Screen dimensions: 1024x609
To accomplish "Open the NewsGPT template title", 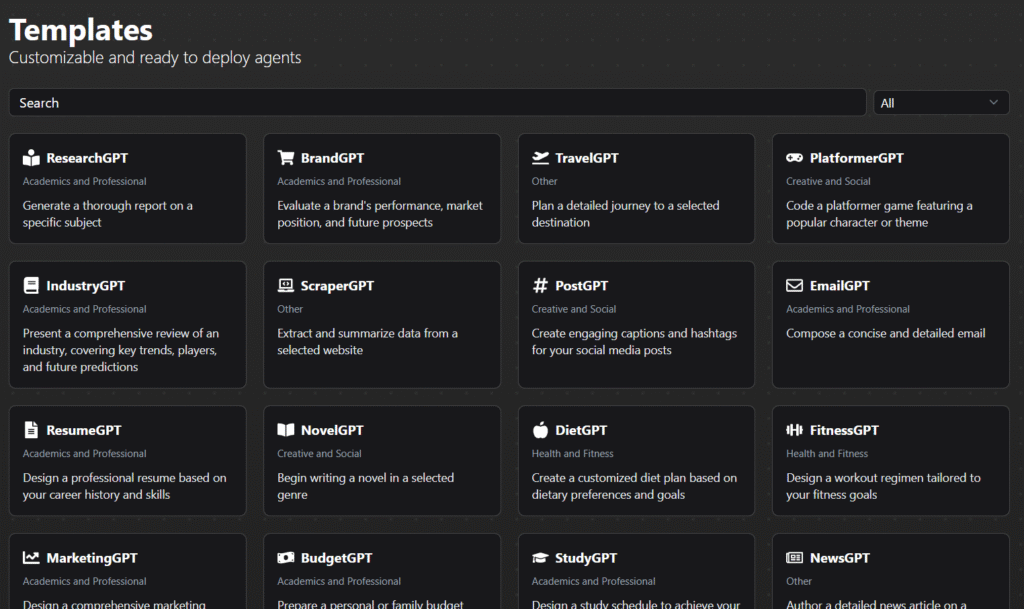I will point(840,558).
